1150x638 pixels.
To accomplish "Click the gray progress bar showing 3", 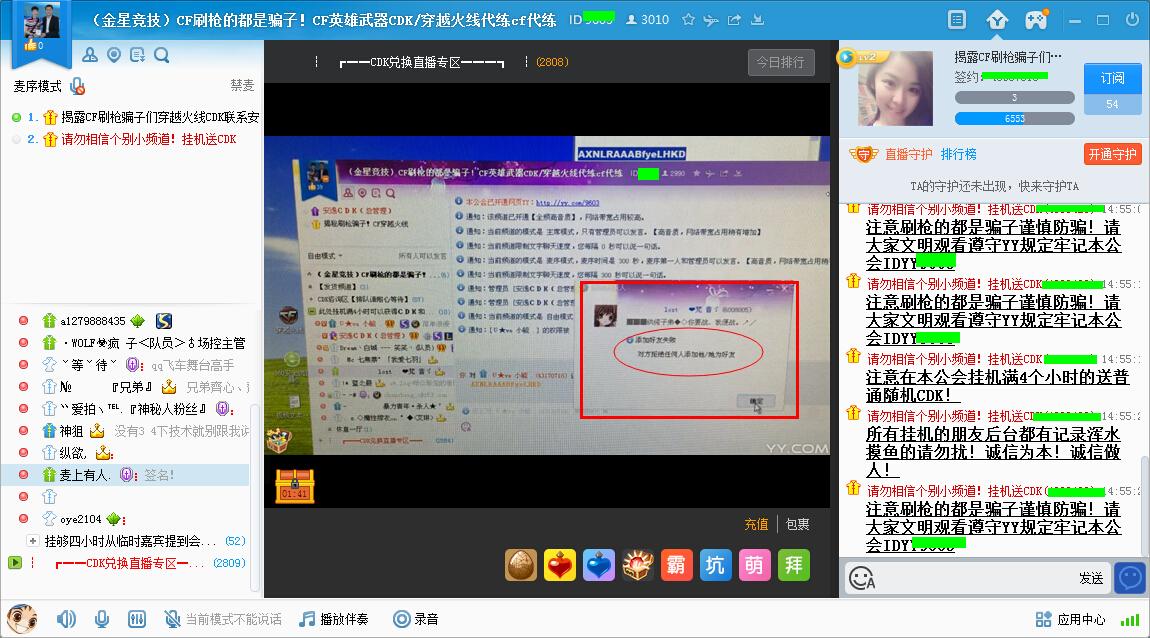I will [1014, 98].
